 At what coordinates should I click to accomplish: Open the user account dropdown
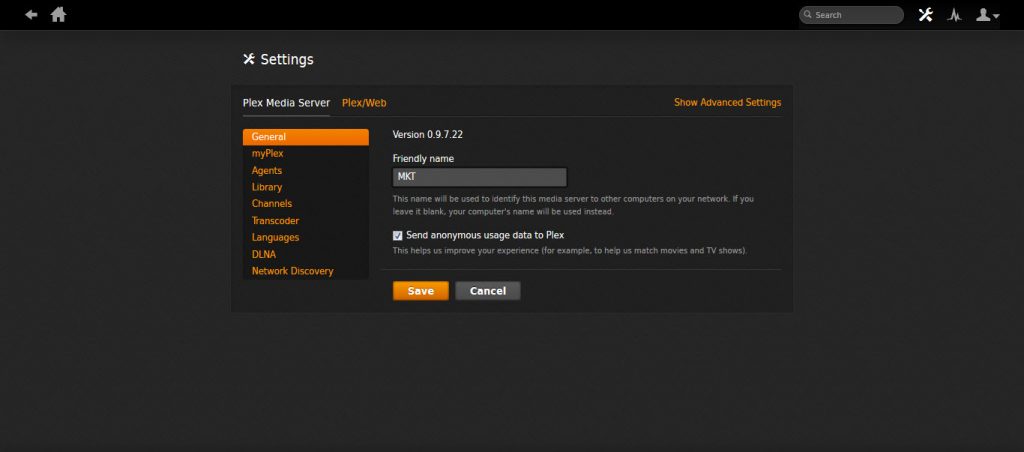(x=987, y=15)
